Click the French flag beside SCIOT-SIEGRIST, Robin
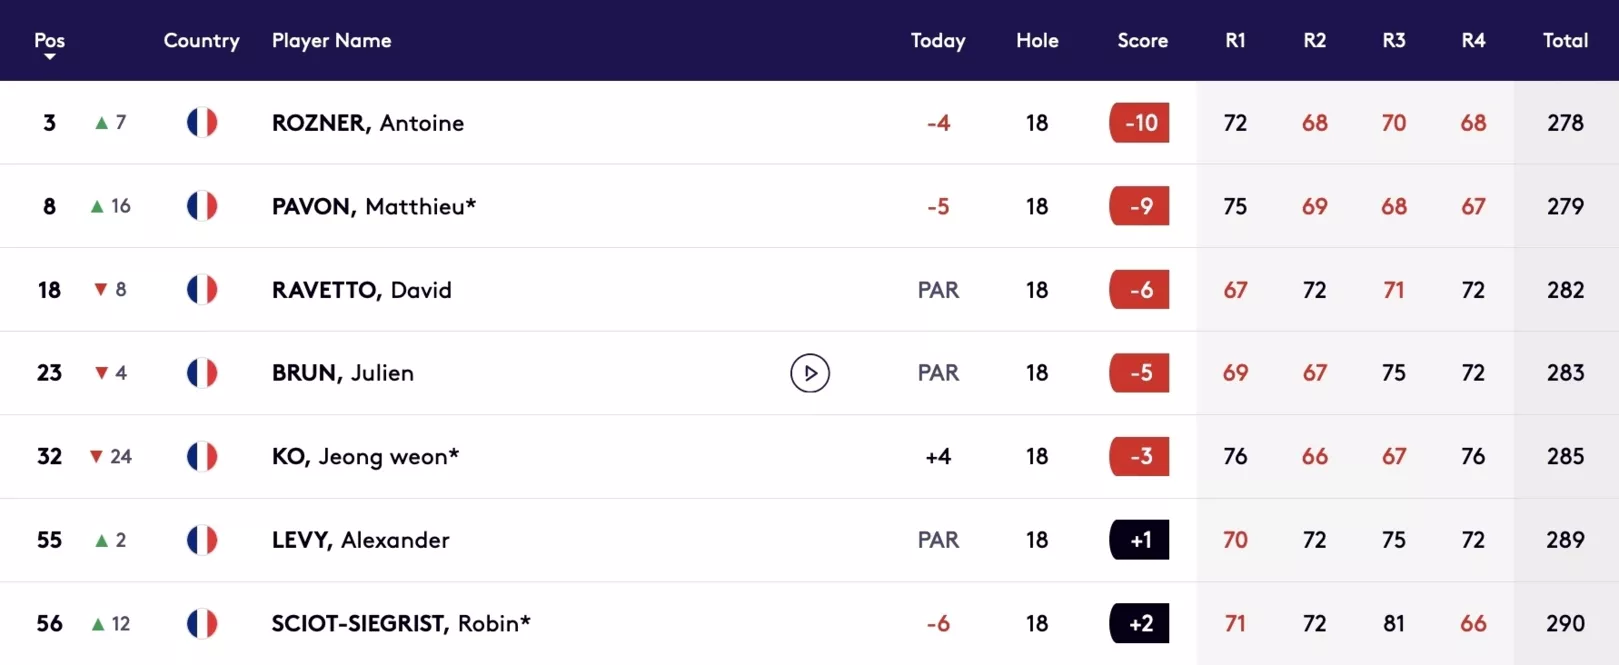 coord(202,623)
